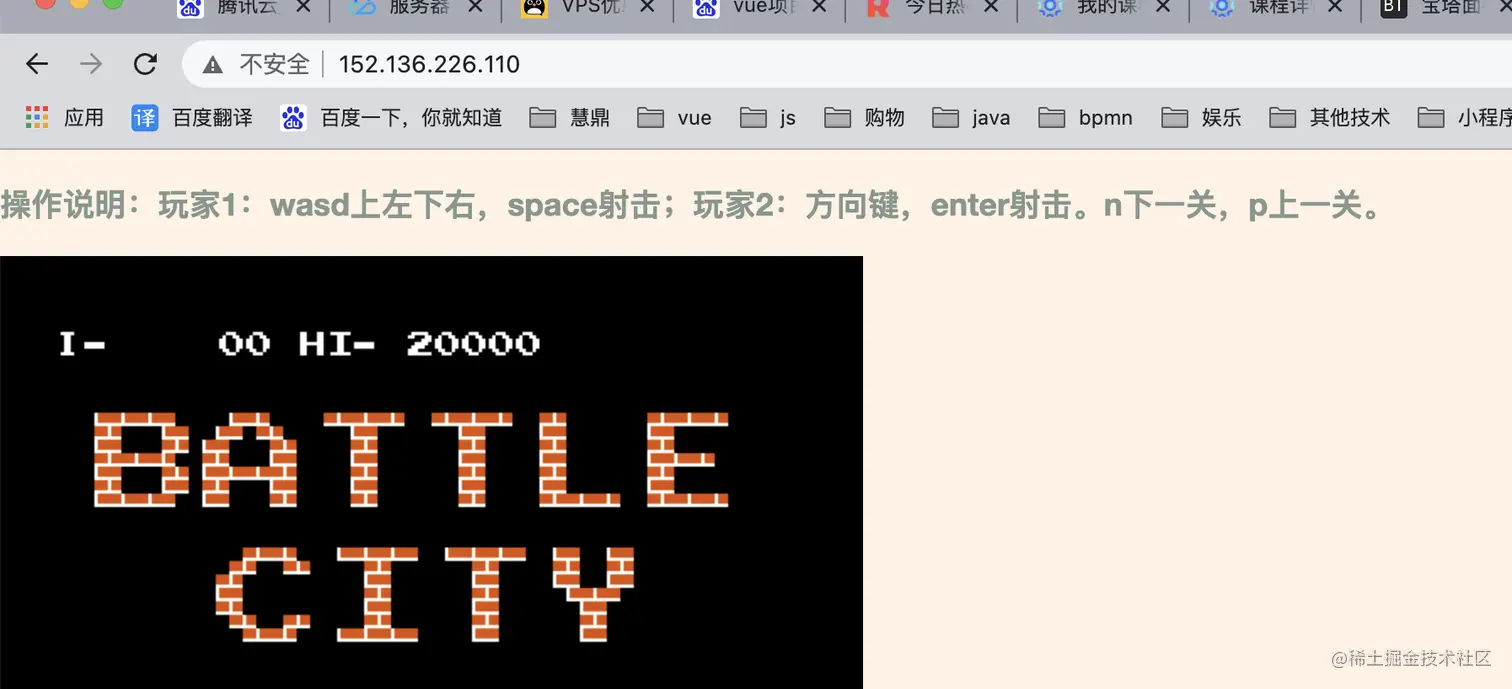Close the vue项 tab
The image size is (1512, 689).
820,8
